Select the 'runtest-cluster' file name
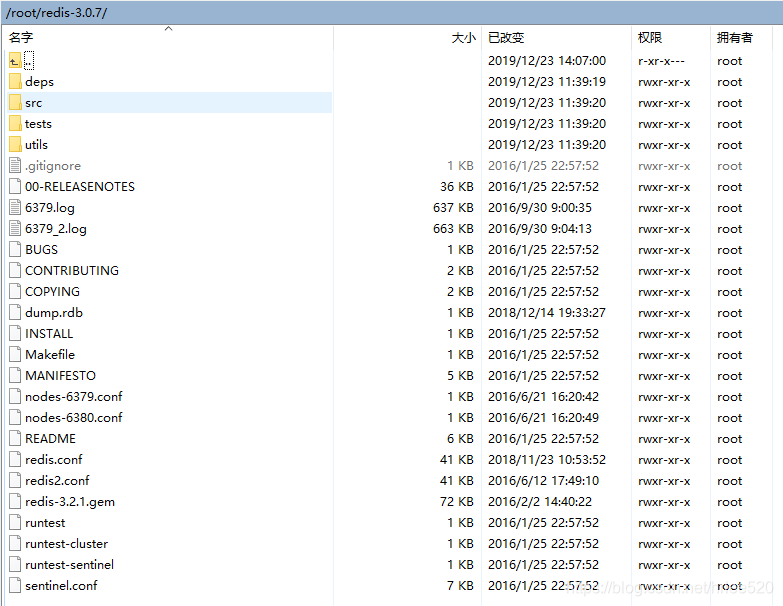Image resolution: width=783 pixels, height=606 pixels. click(66, 543)
